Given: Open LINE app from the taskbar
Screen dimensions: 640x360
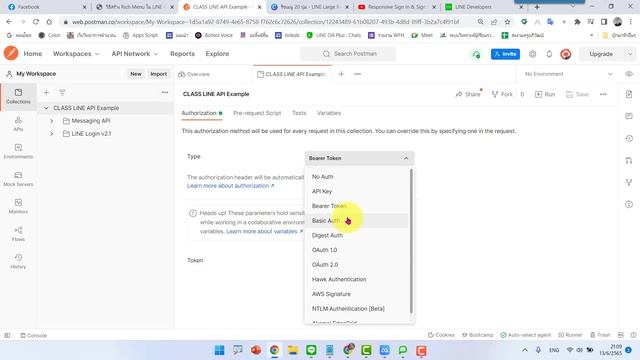Looking at the screenshot, I should (311, 350).
